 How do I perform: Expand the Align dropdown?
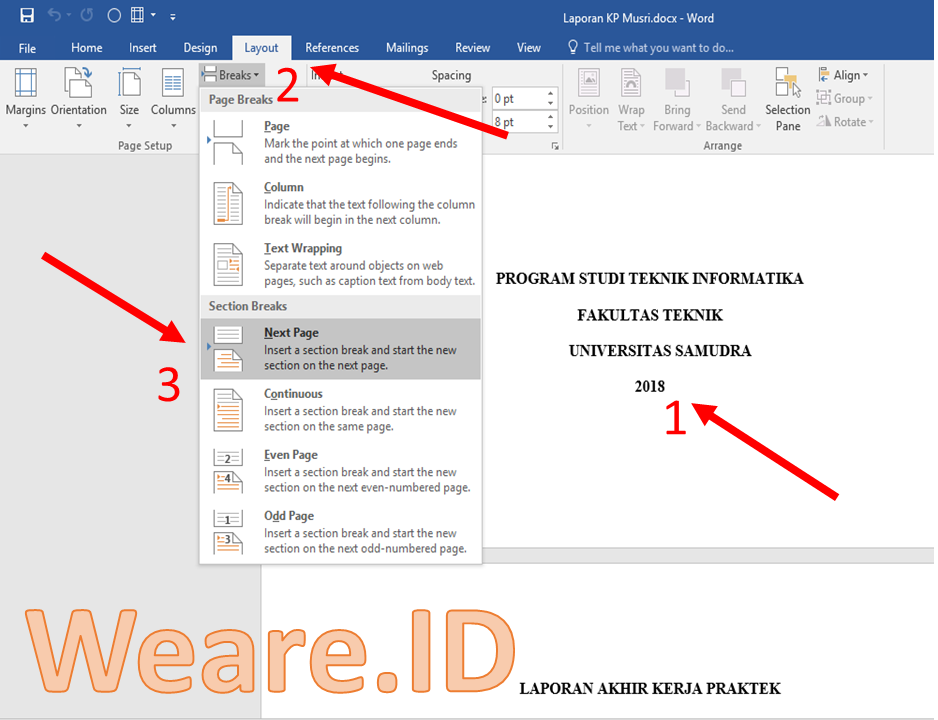pos(843,75)
